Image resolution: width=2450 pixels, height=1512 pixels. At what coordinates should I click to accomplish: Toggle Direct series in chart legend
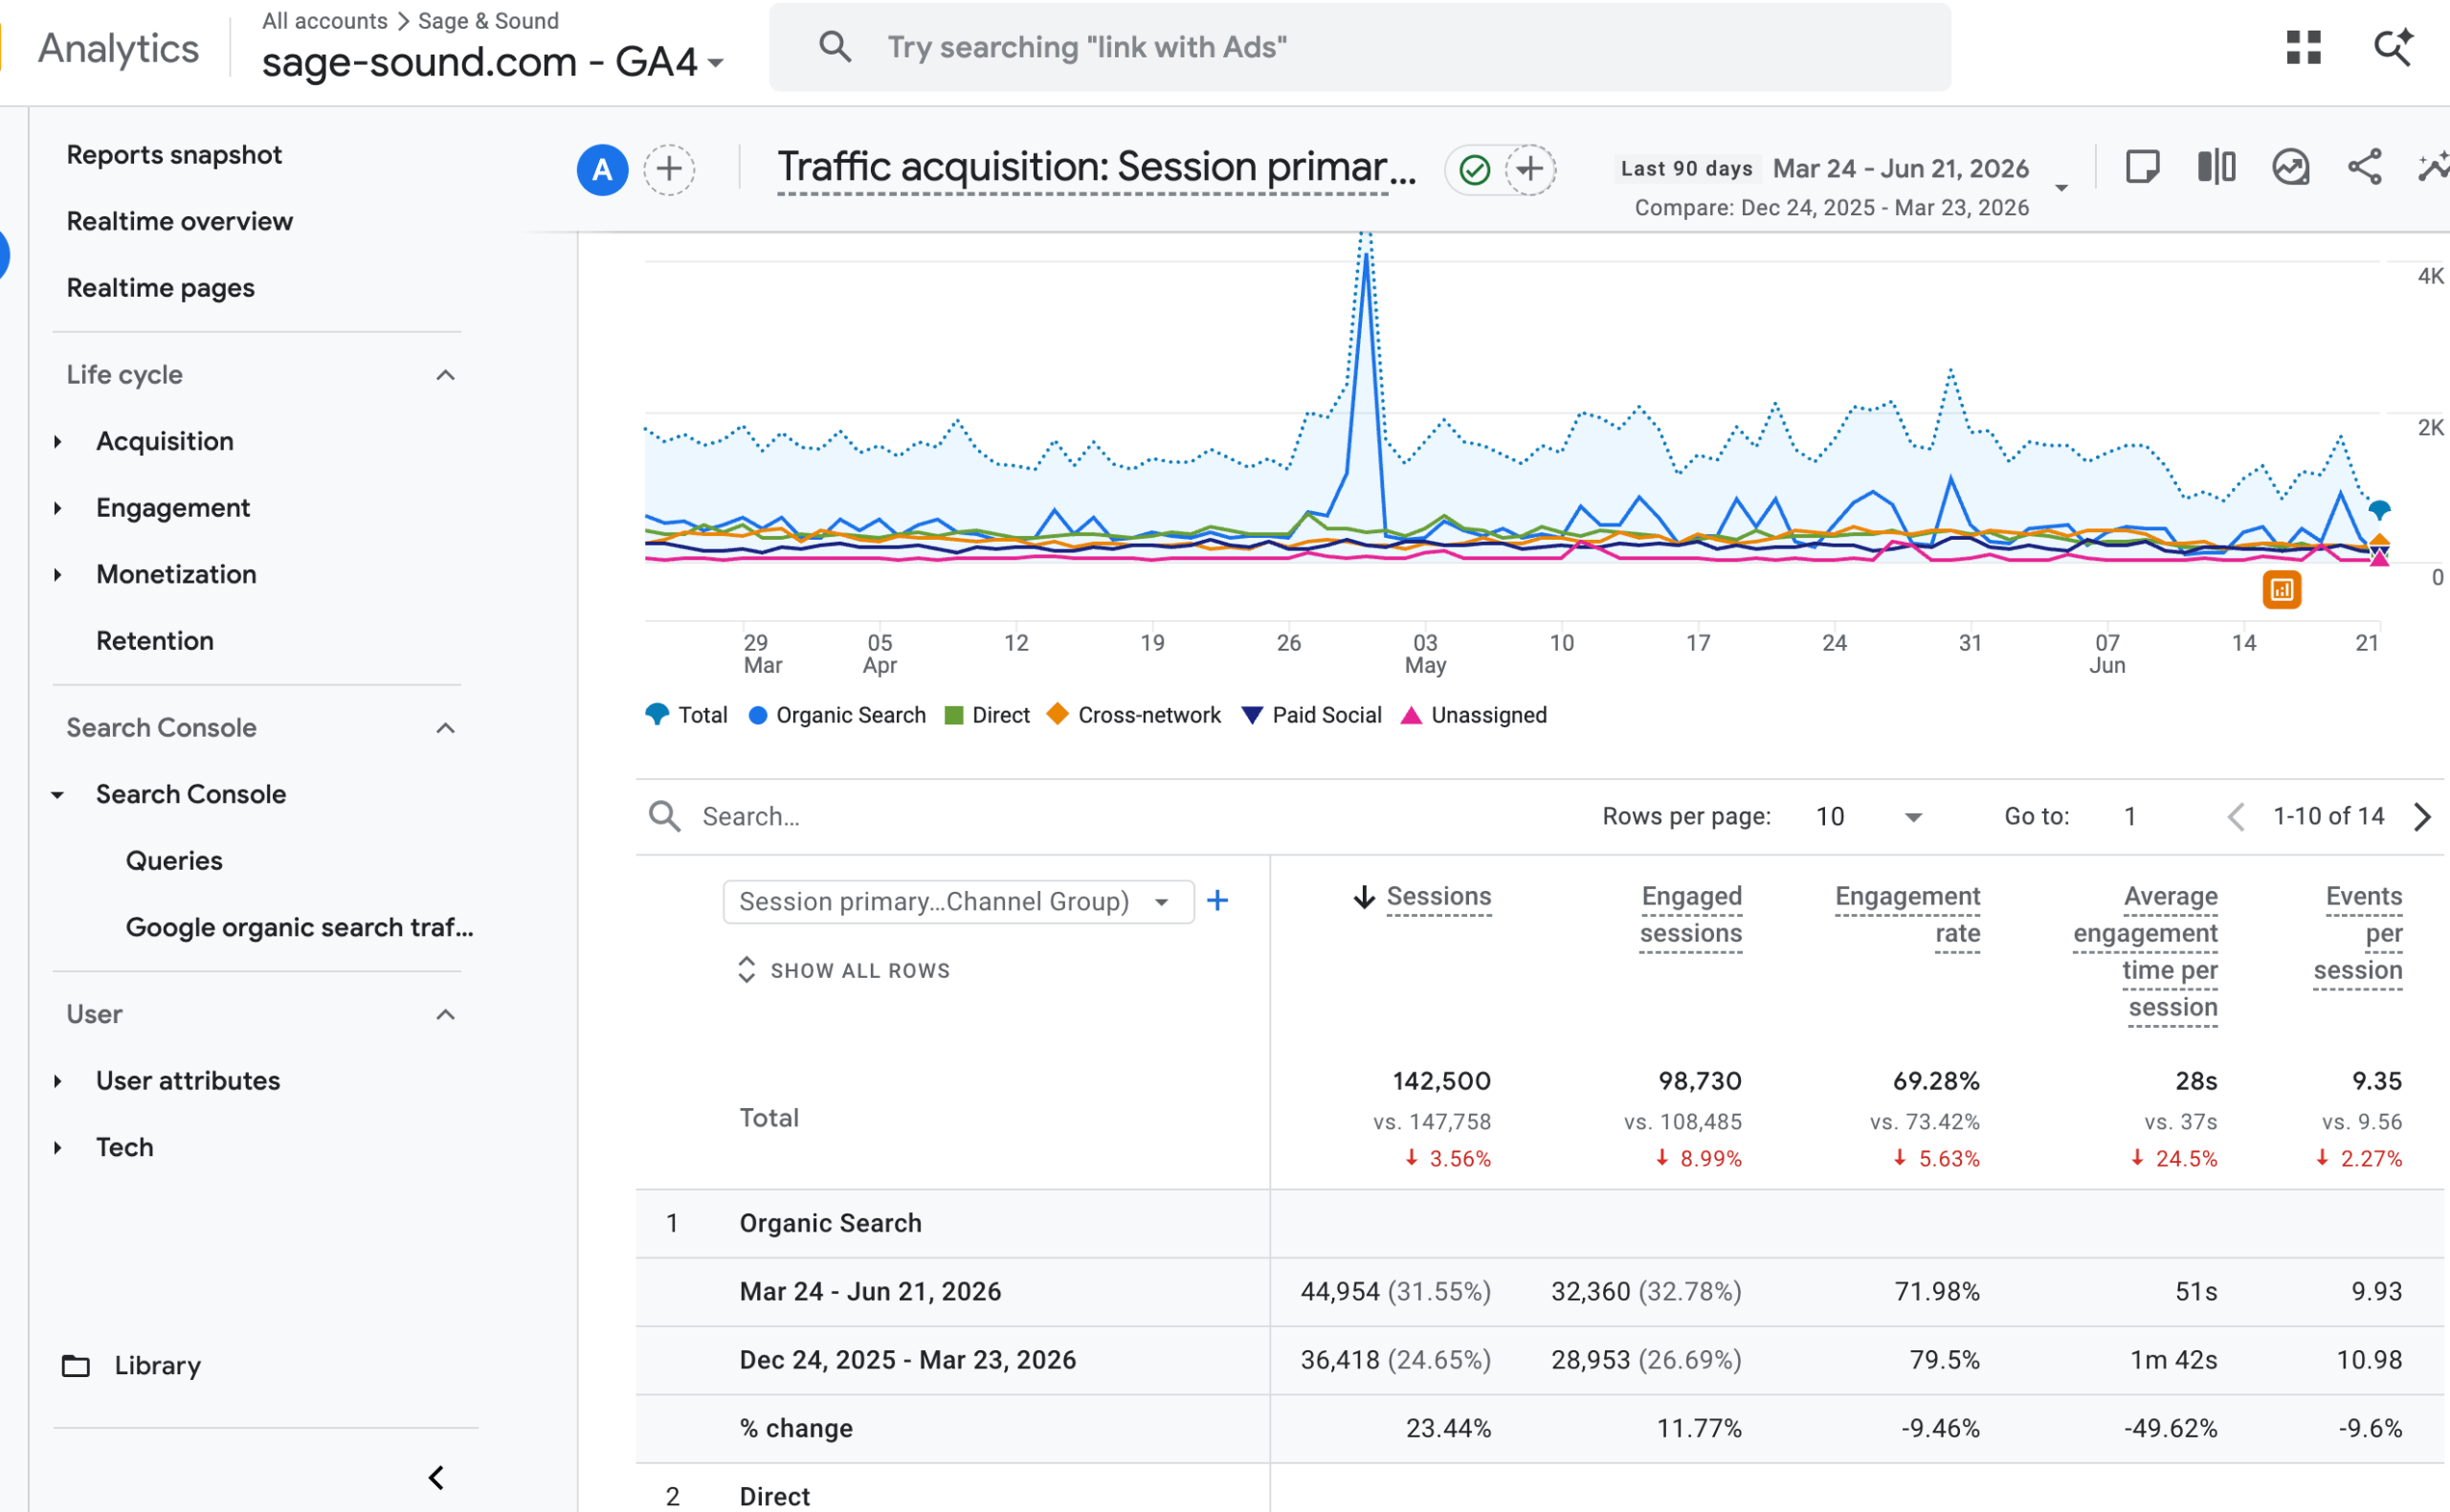point(987,715)
